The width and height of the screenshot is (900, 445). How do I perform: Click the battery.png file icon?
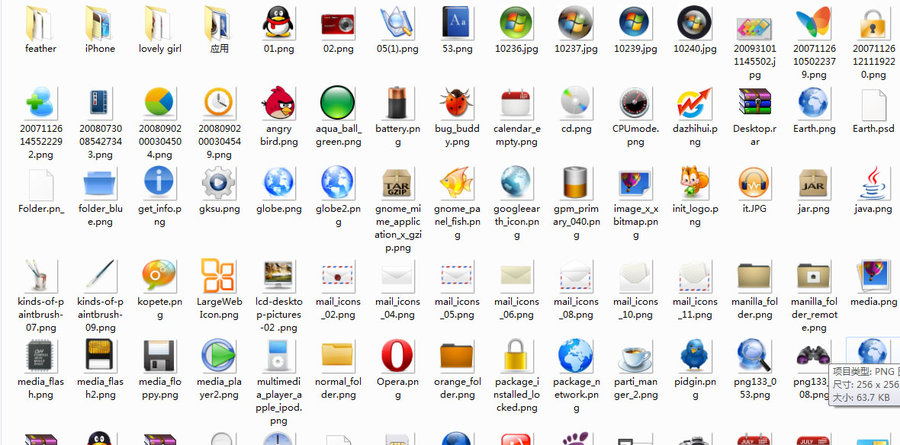click(397, 104)
